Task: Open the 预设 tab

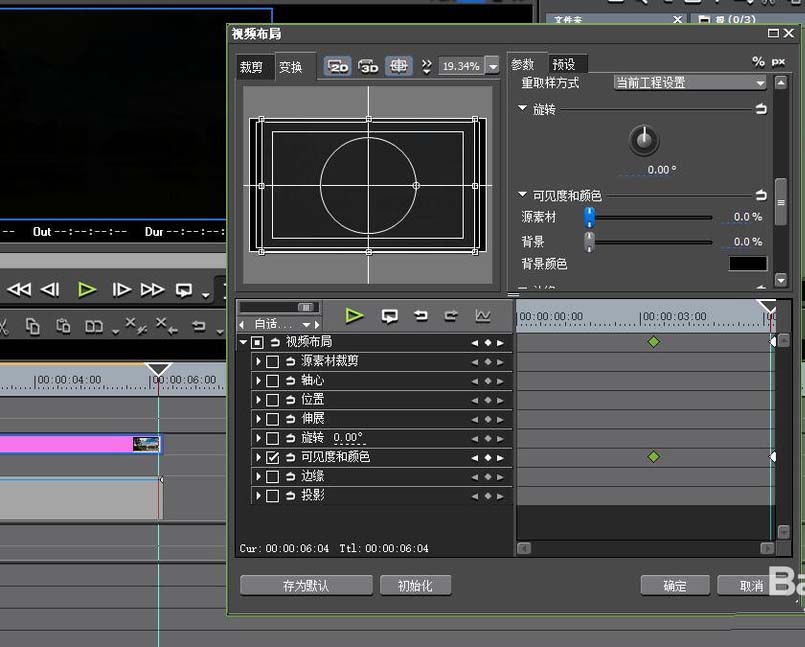Action: click(x=564, y=64)
